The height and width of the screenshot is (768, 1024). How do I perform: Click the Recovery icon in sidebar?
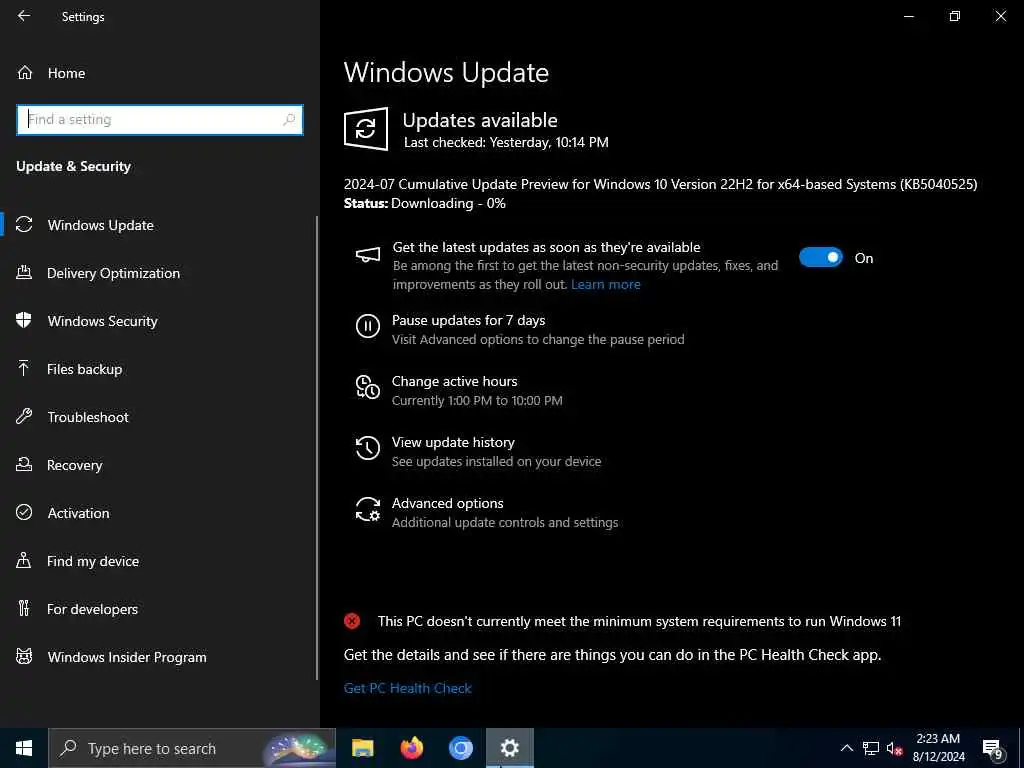pyautogui.click(x=24, y=464)
